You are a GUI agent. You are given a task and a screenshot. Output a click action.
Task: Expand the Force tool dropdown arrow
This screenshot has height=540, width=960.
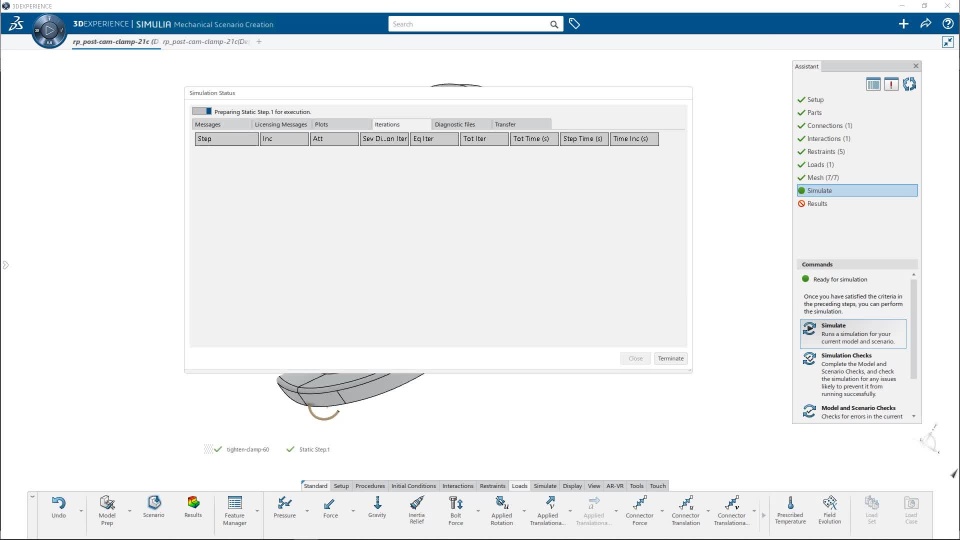point(353,511)
